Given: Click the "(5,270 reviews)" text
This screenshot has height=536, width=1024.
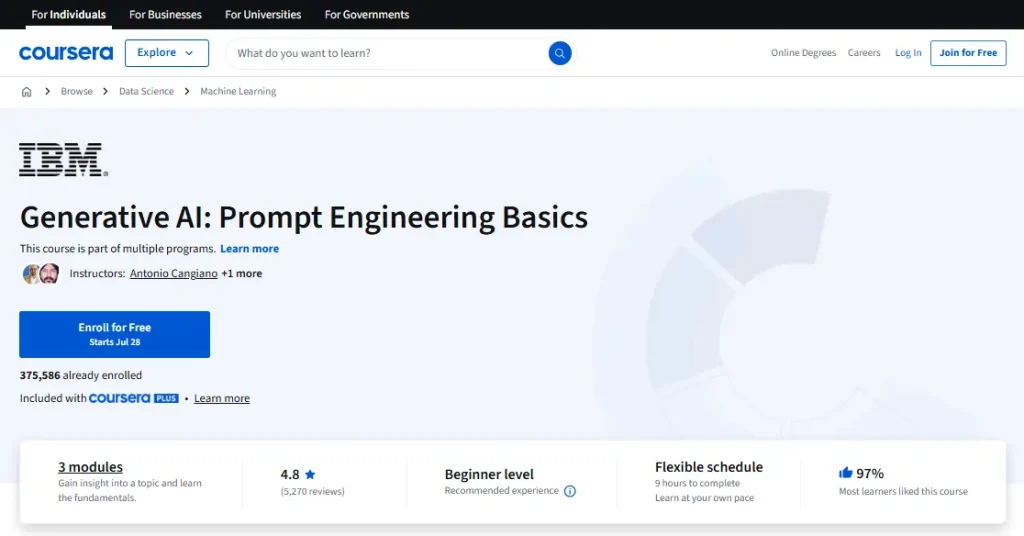Looking at the screenshot, I should (312, 492).
